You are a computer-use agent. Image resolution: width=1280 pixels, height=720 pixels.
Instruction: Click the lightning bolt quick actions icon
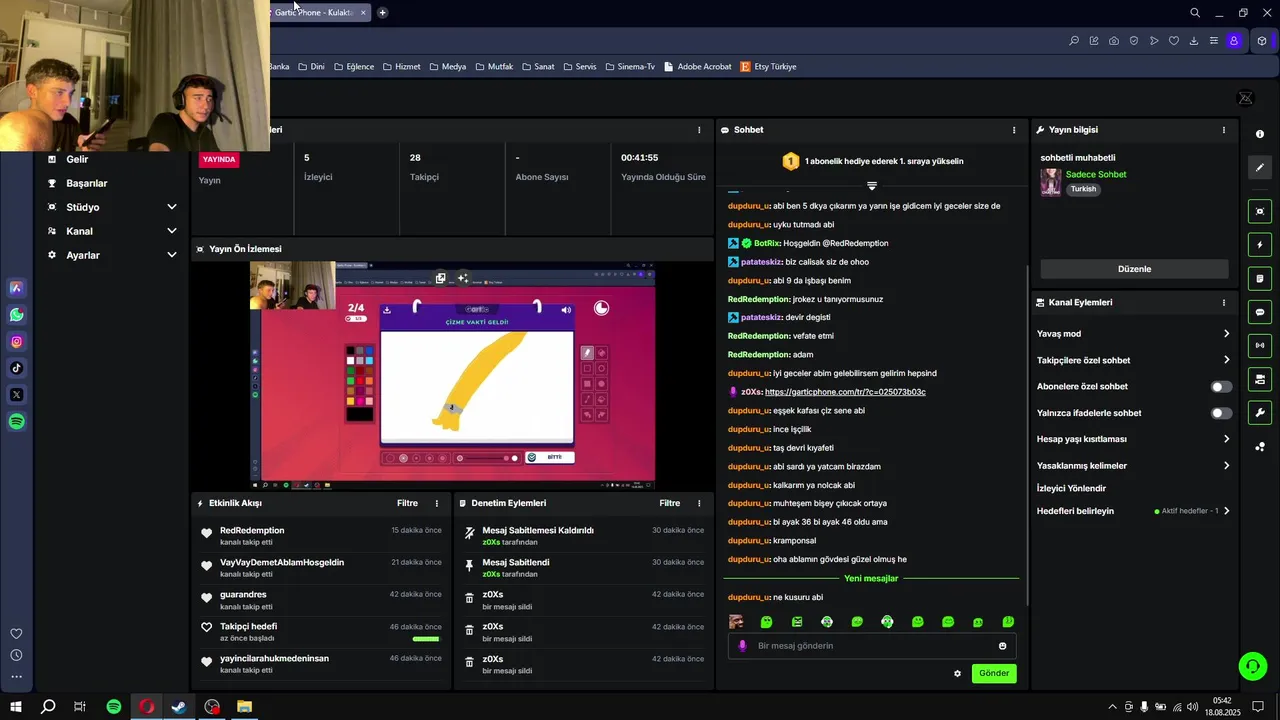[1260, 245]
